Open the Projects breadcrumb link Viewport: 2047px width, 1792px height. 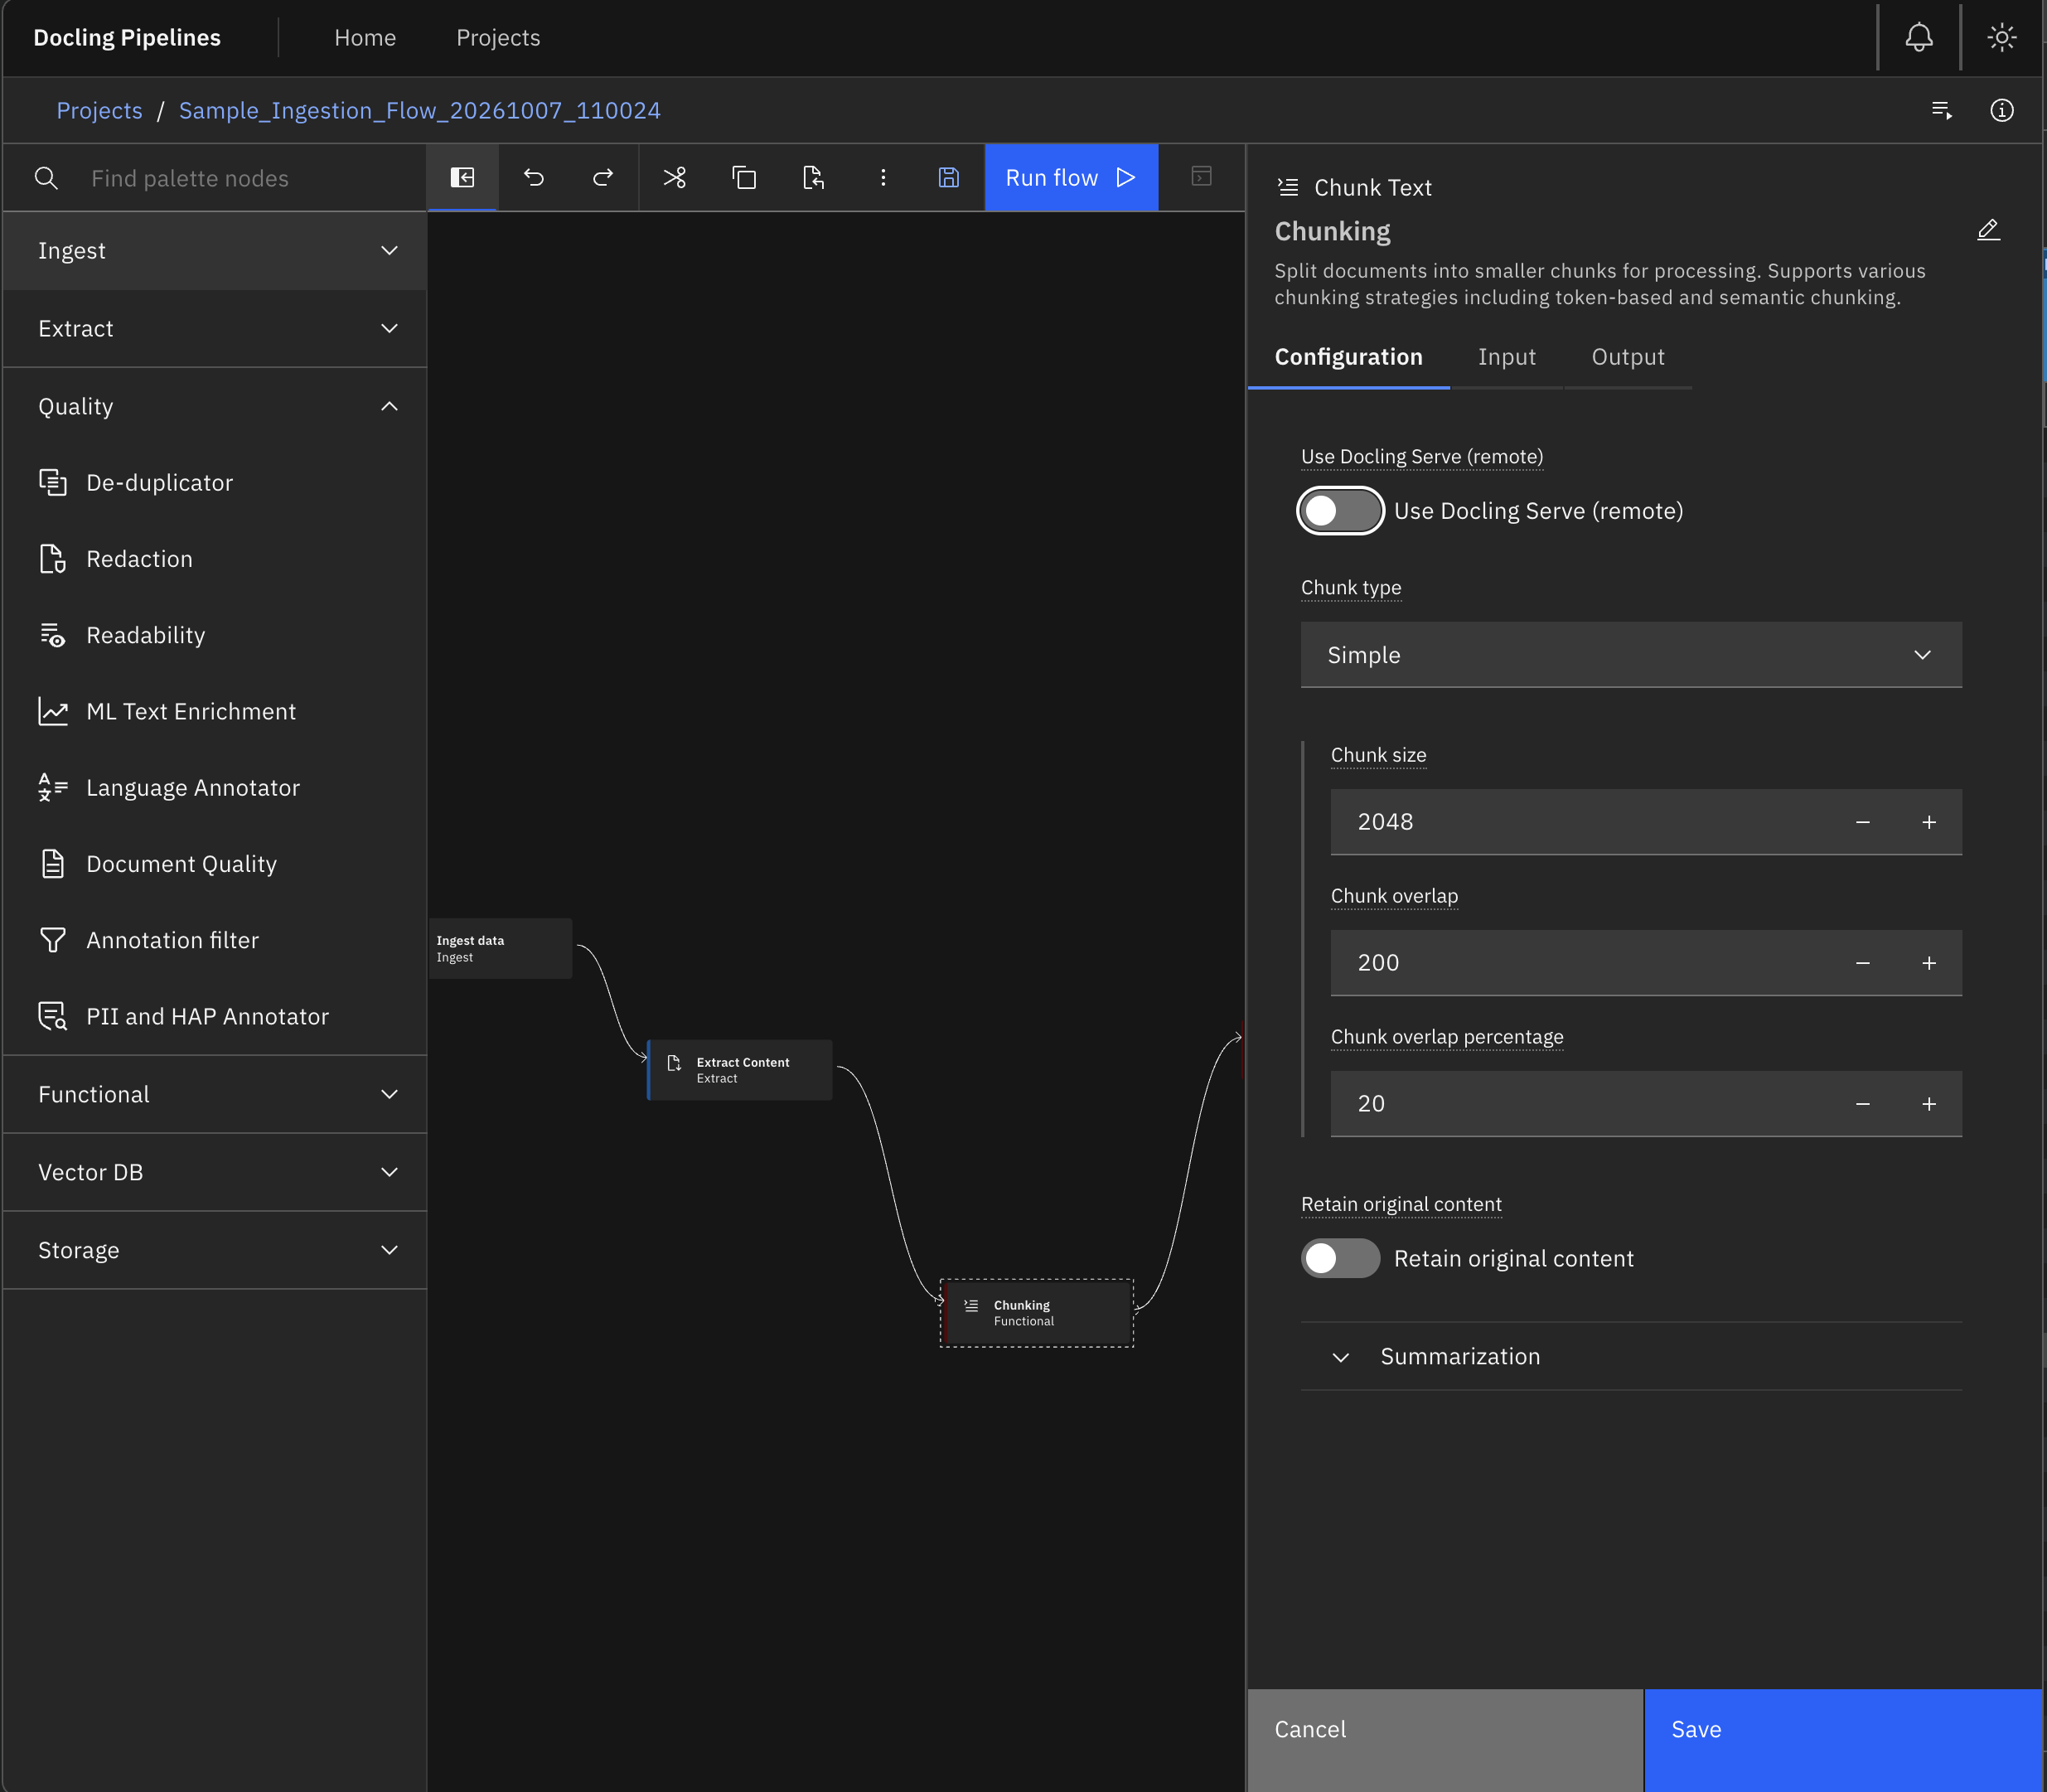[99, 110]
